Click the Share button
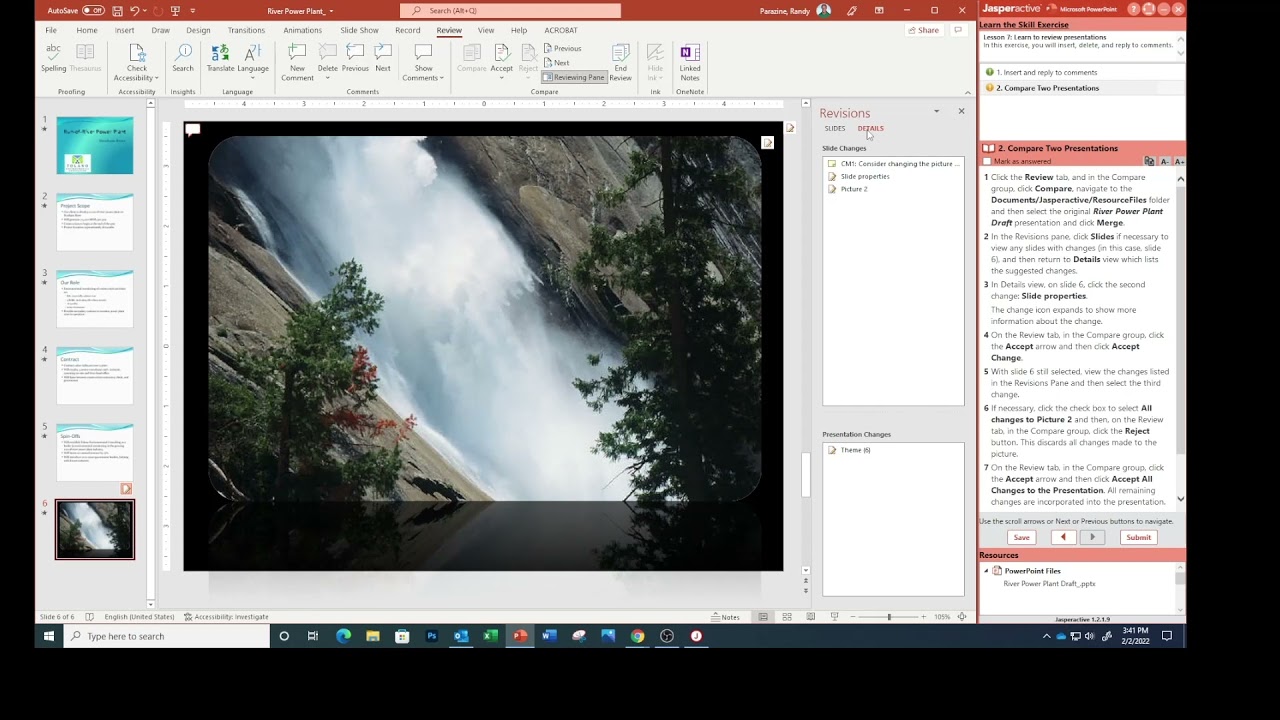This screenshot has width=1280, height=720. (923, 30)
